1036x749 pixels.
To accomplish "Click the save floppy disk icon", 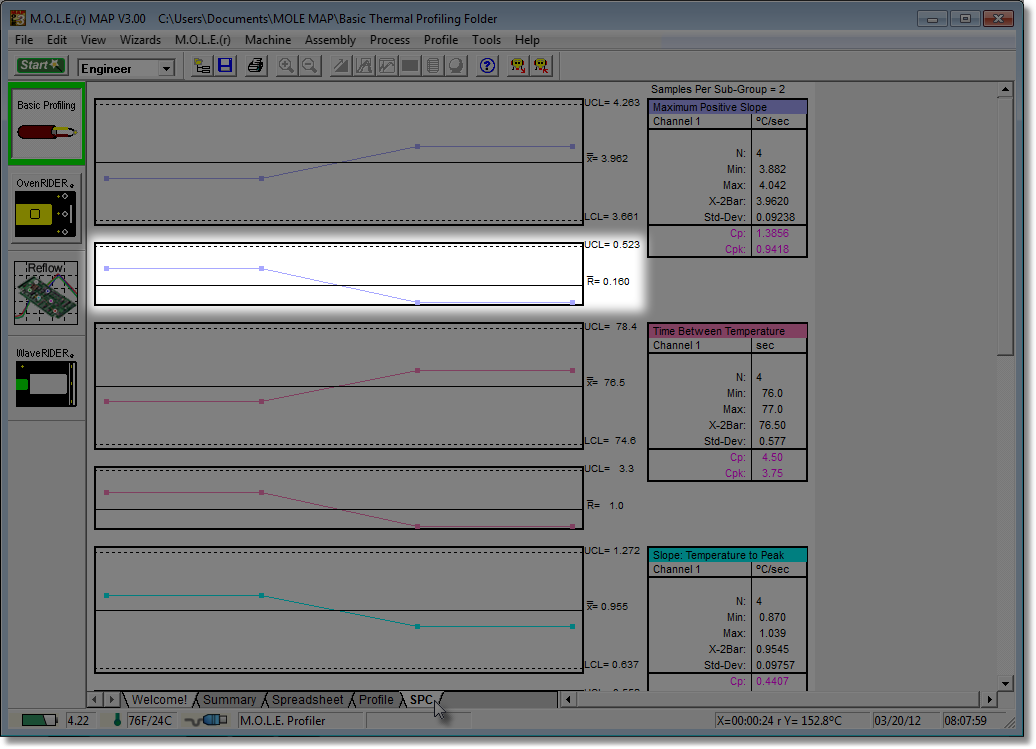I will (225, 66).
